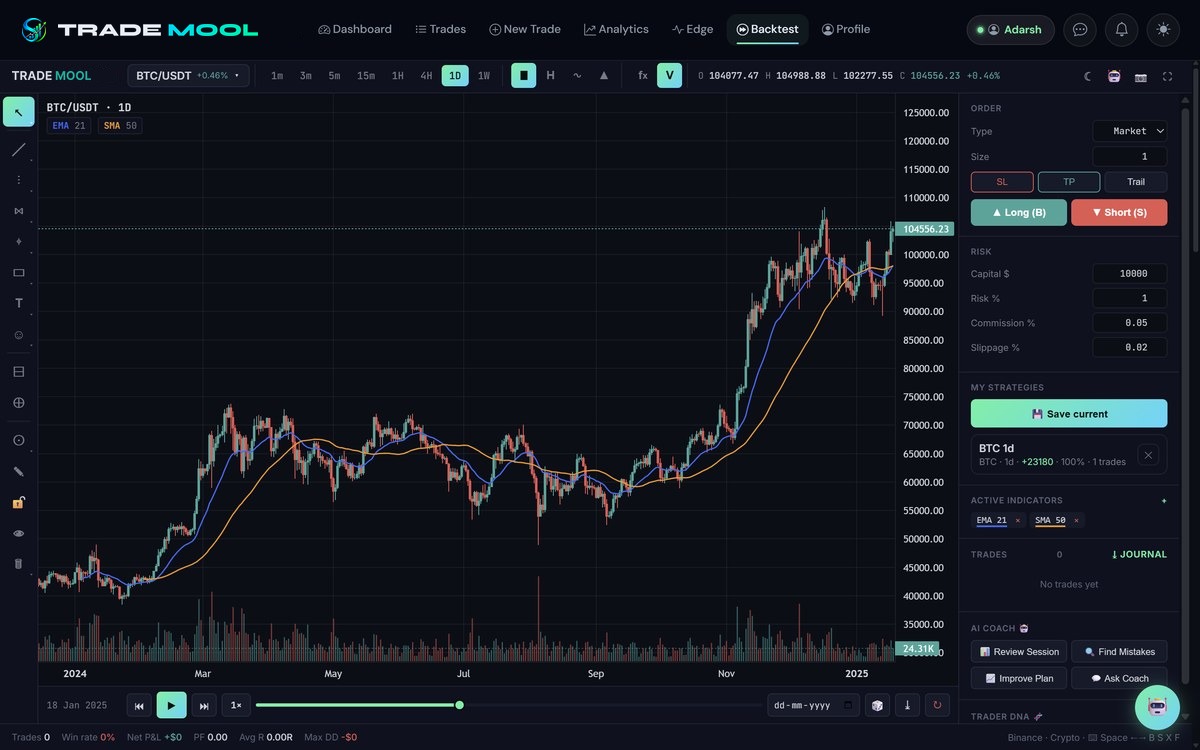1200x750 pixels.
Task: Play the backtest replay
Action: pyautogui.click(x=171, y=705)
